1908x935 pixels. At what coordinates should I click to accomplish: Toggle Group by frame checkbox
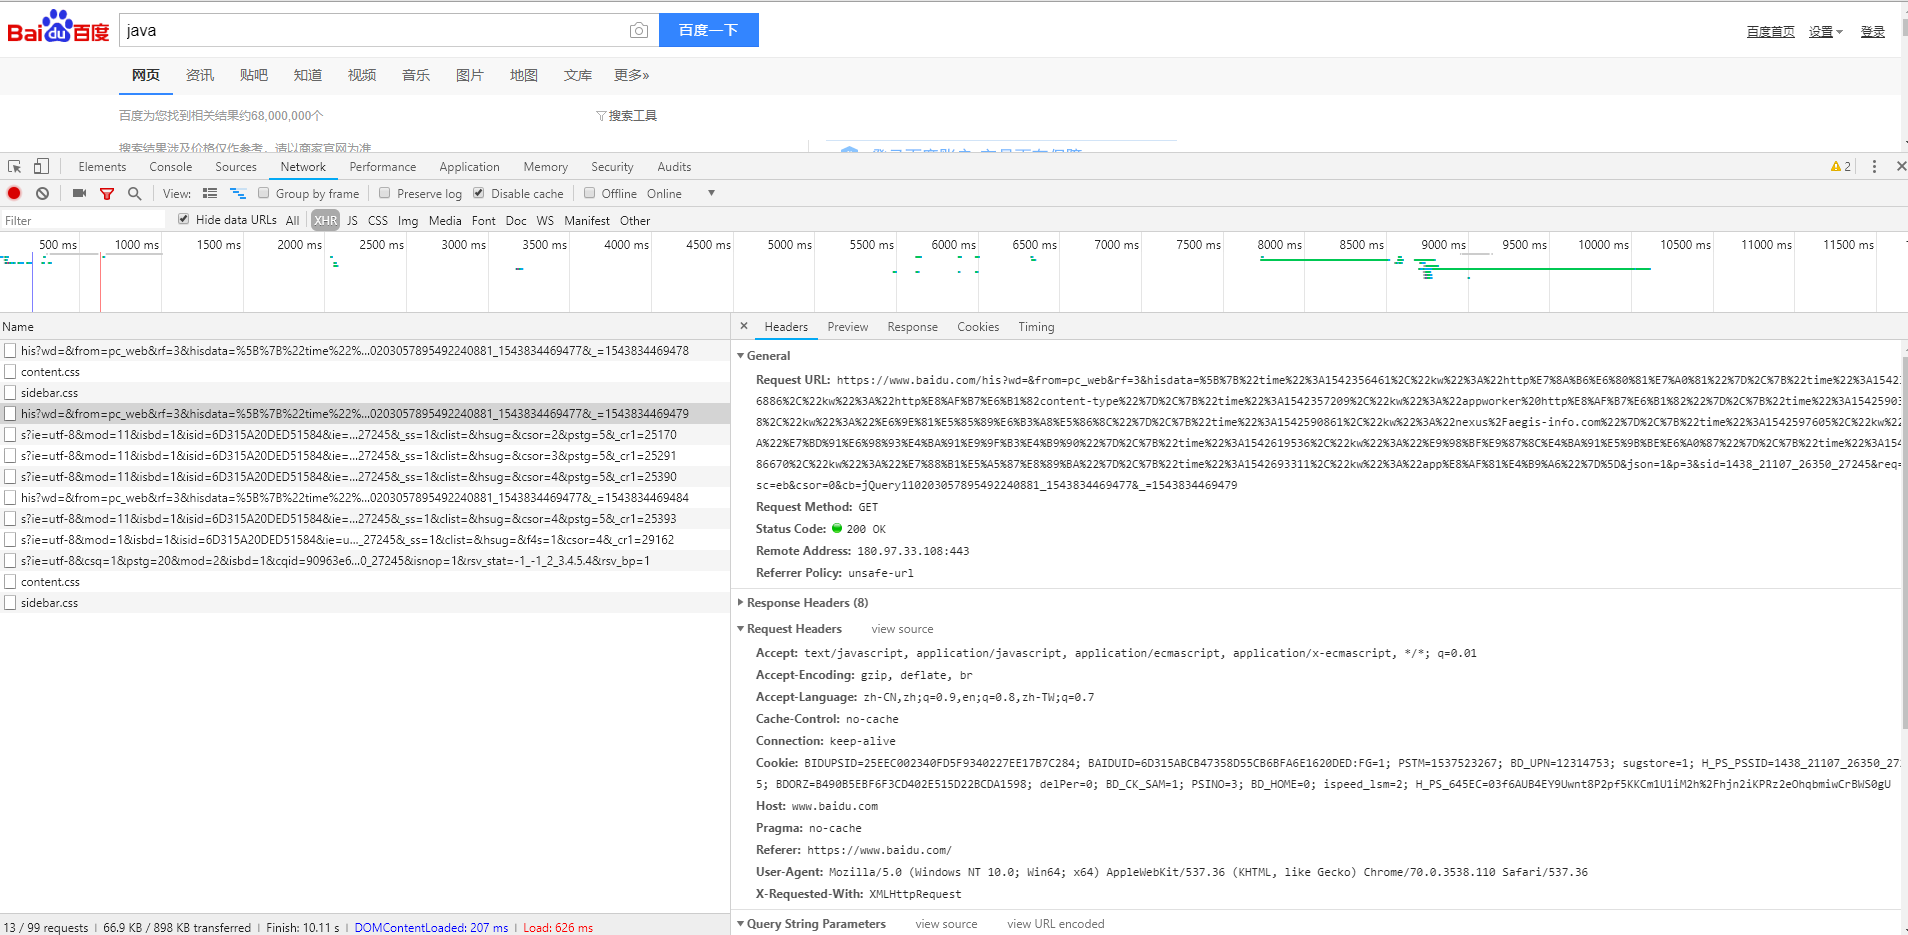[264, 193]
